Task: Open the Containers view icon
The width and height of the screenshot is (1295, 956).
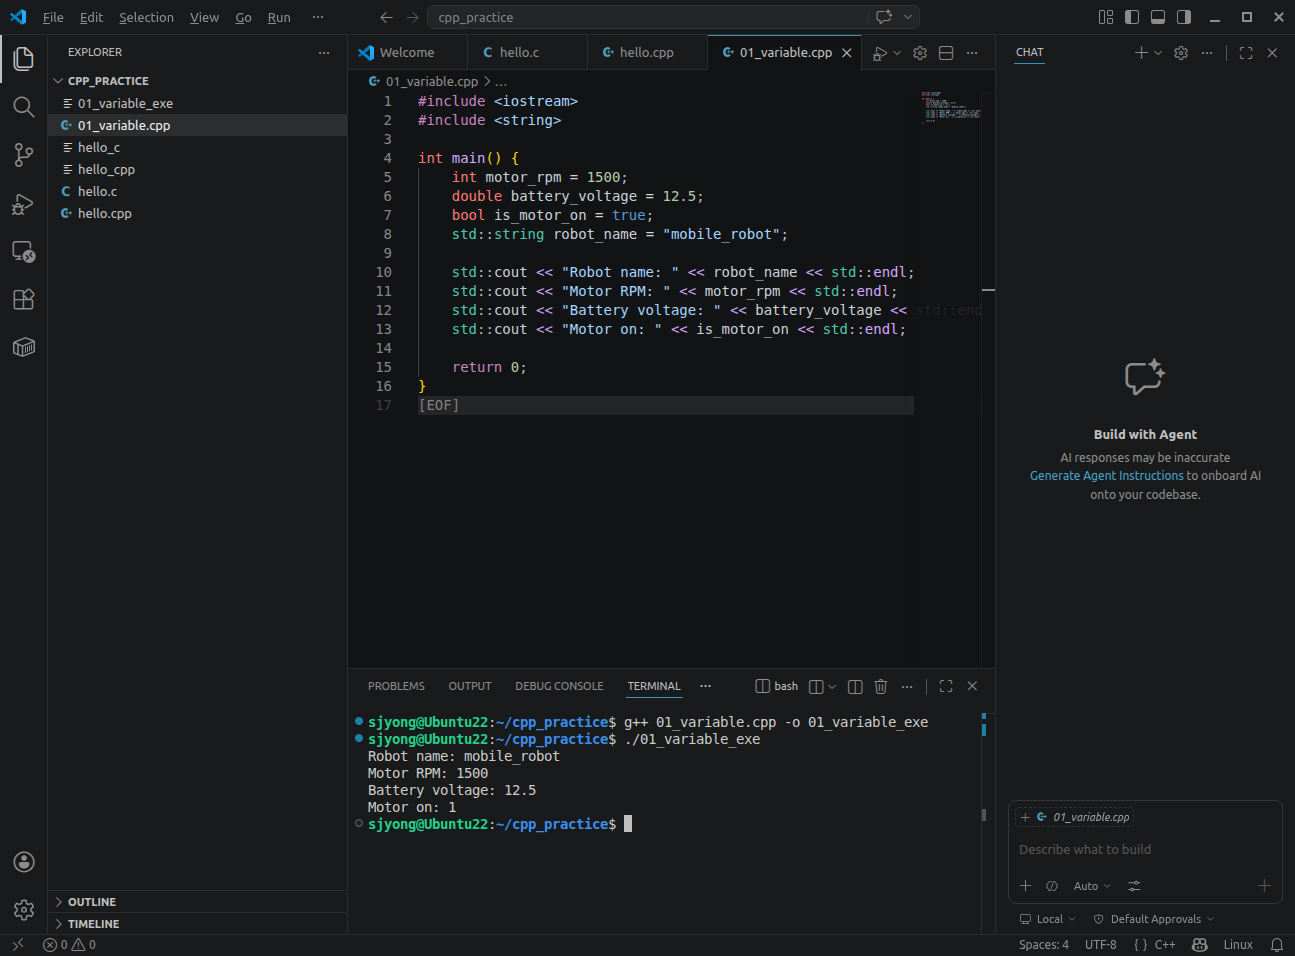Action: pos(24,347)
